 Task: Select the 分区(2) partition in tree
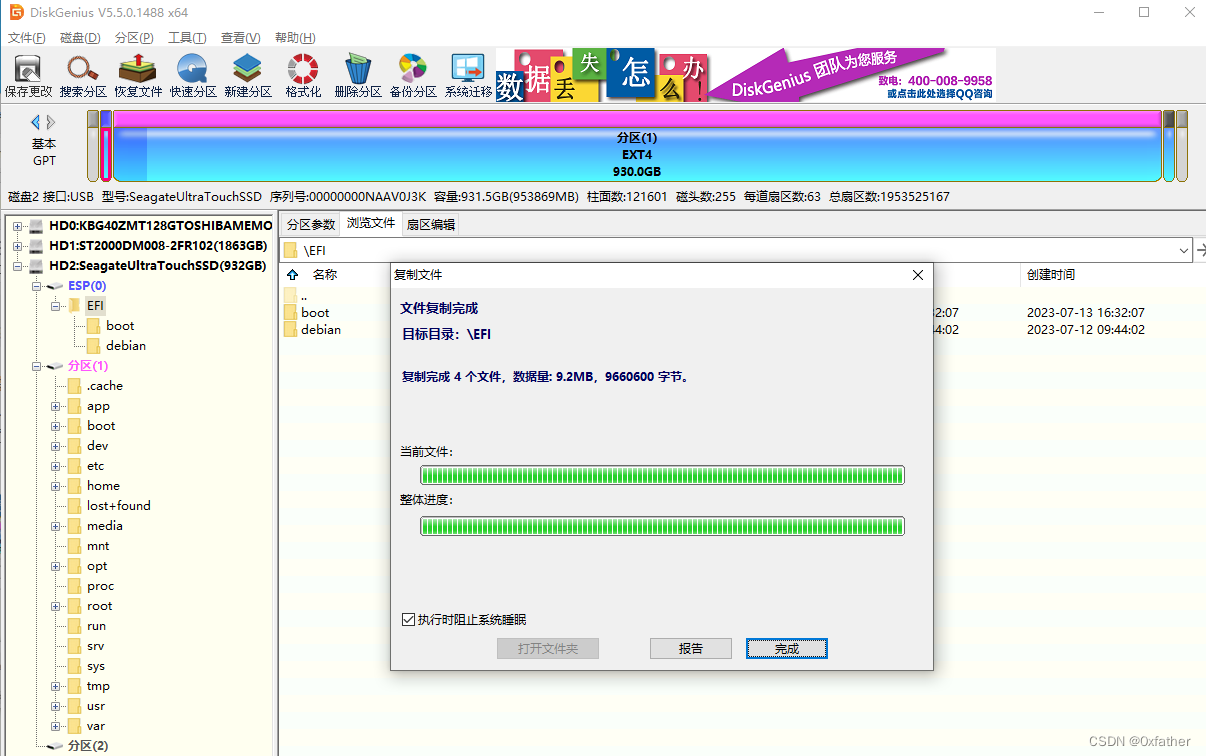click(88, 746)
